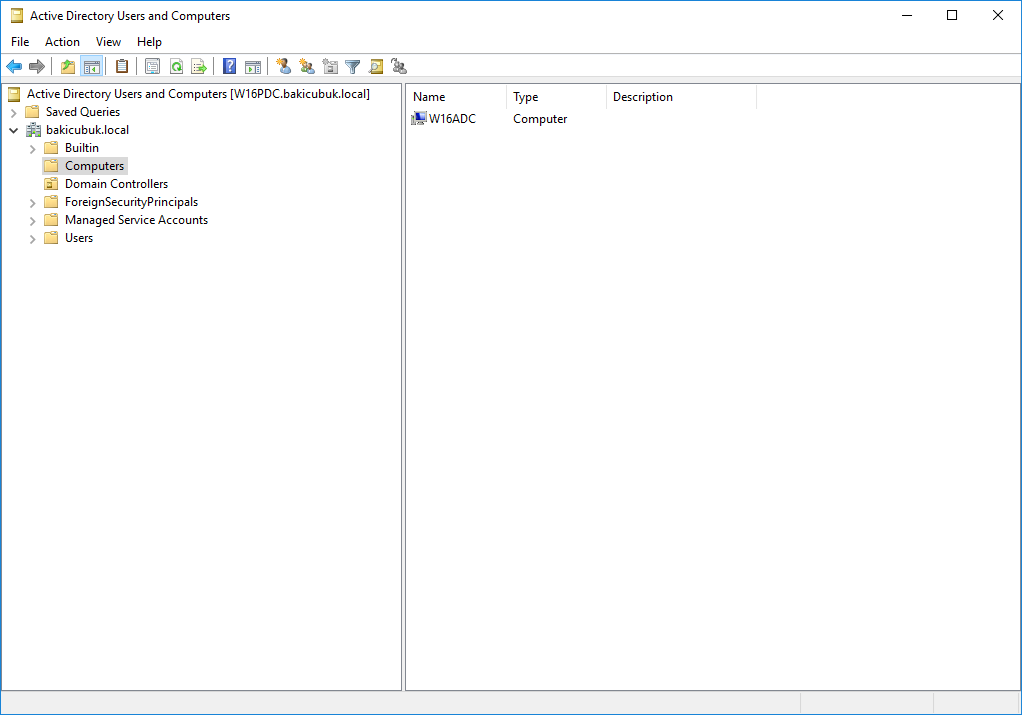This screenshot has height=715, width=1022.
Task: Select bakicubuk.local domain in the tree
Action: pos(87,130)
